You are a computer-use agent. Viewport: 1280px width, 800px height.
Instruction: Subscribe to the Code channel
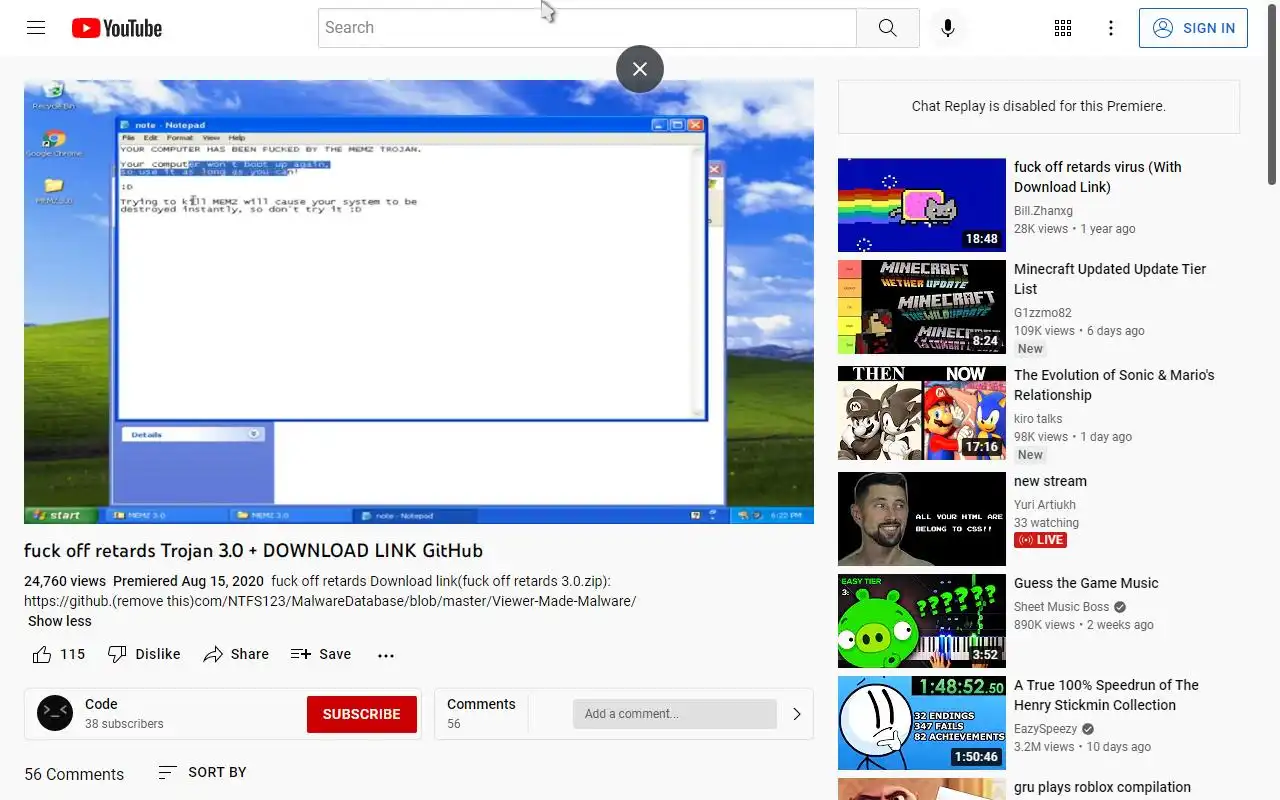(x=362, y=714)
